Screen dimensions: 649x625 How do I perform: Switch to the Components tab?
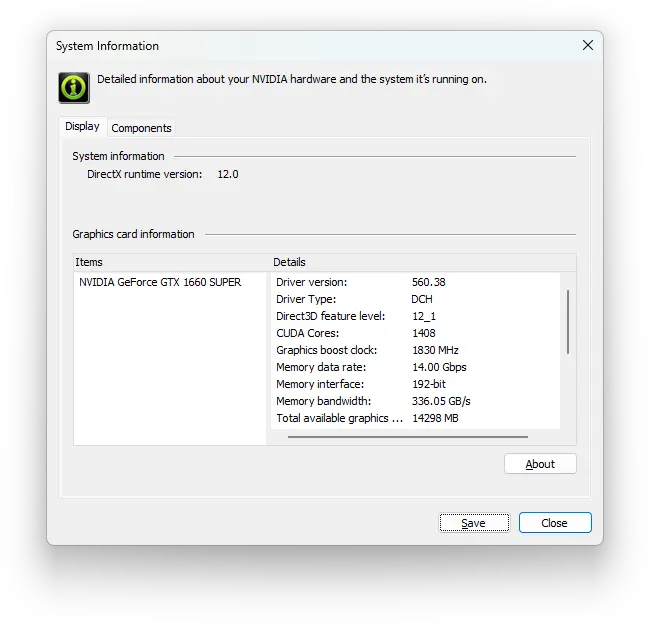click(141, 128)
